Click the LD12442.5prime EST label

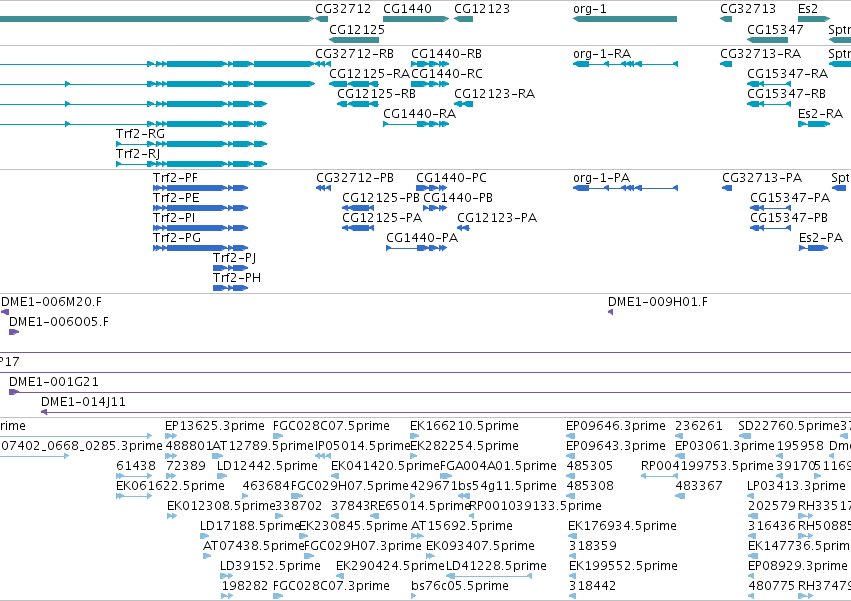point(268,466)
